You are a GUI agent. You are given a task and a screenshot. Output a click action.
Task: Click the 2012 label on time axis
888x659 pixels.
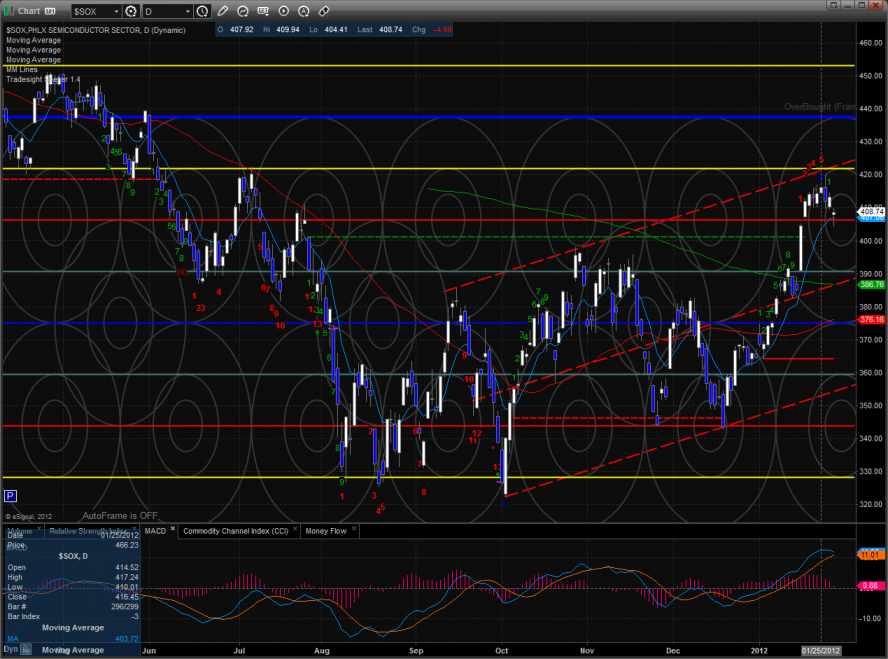[759, 651]
